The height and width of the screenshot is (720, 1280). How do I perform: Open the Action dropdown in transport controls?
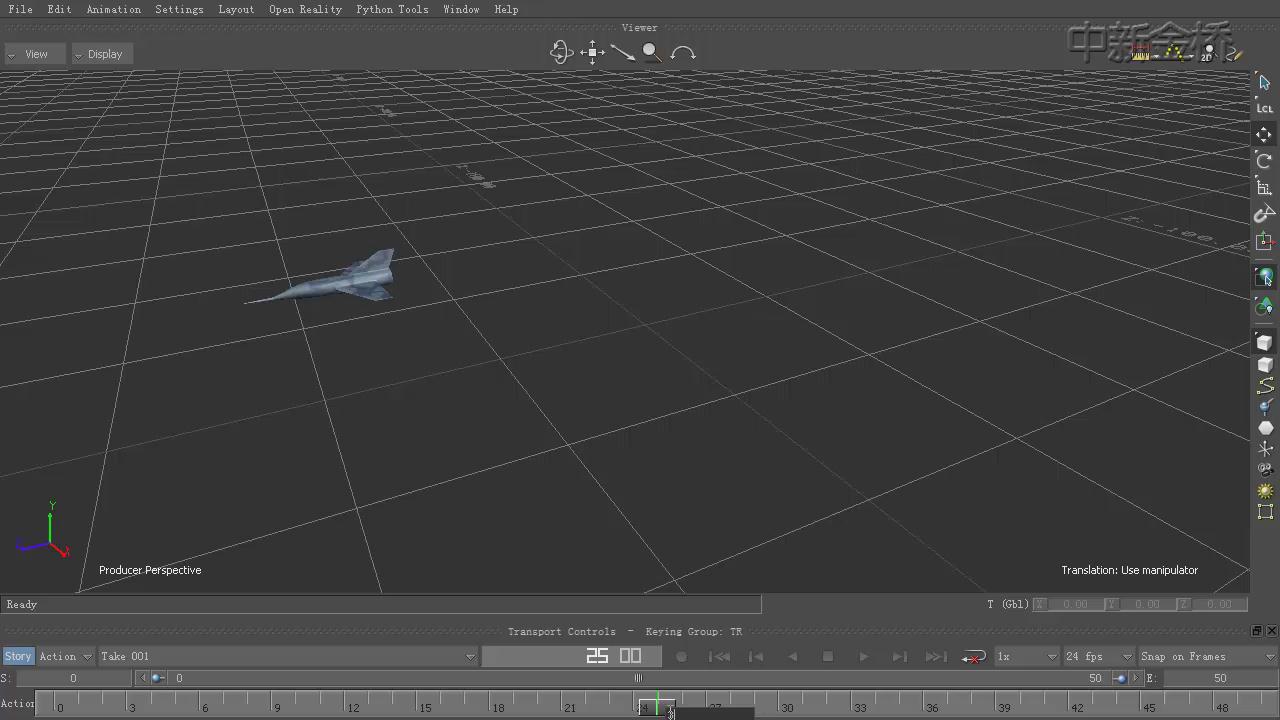click(66, 656)
